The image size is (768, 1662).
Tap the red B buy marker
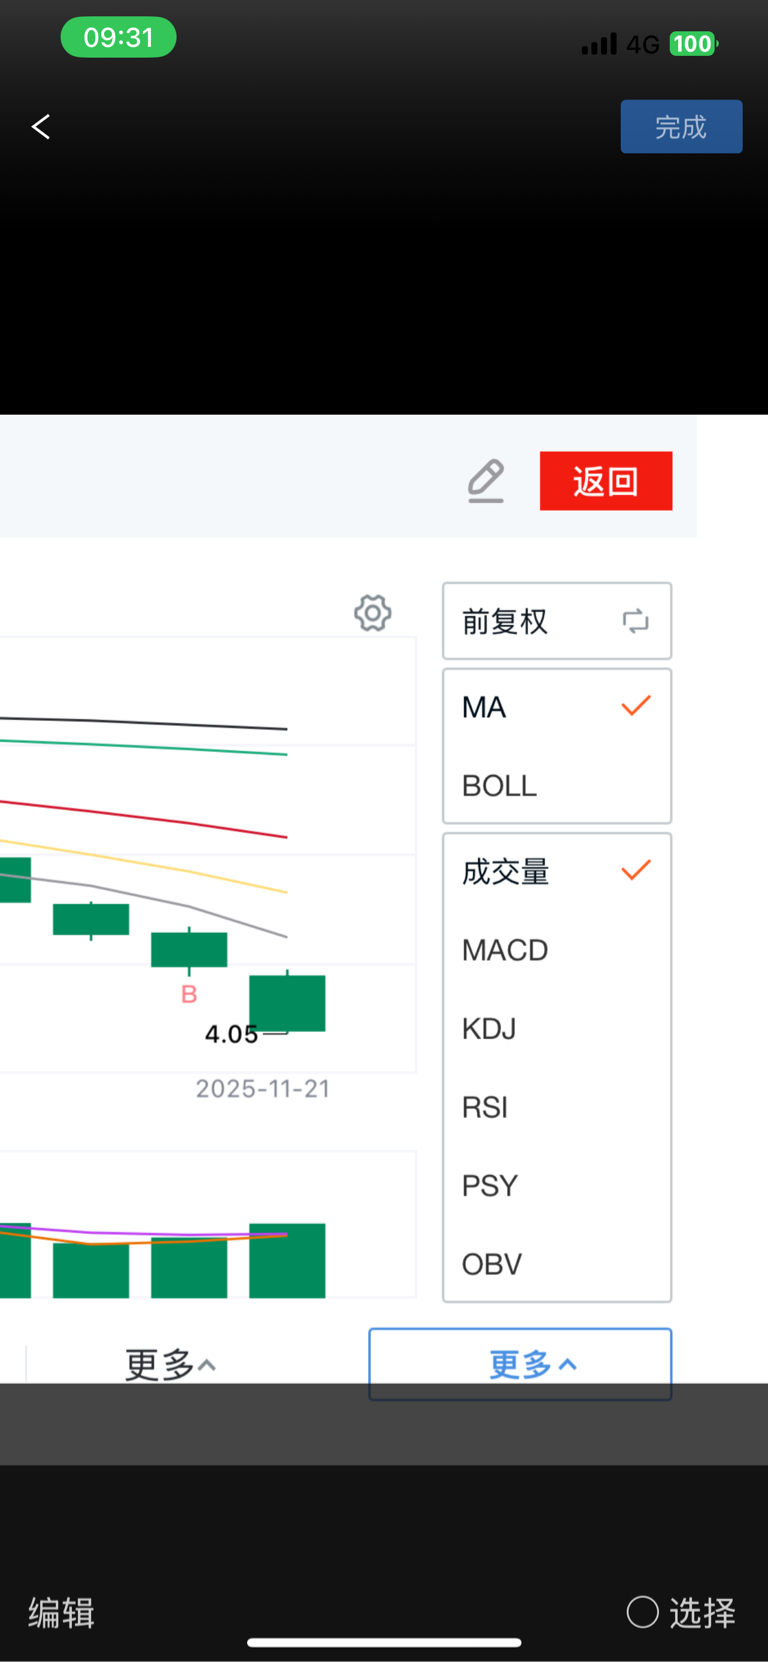pos(189,994)
